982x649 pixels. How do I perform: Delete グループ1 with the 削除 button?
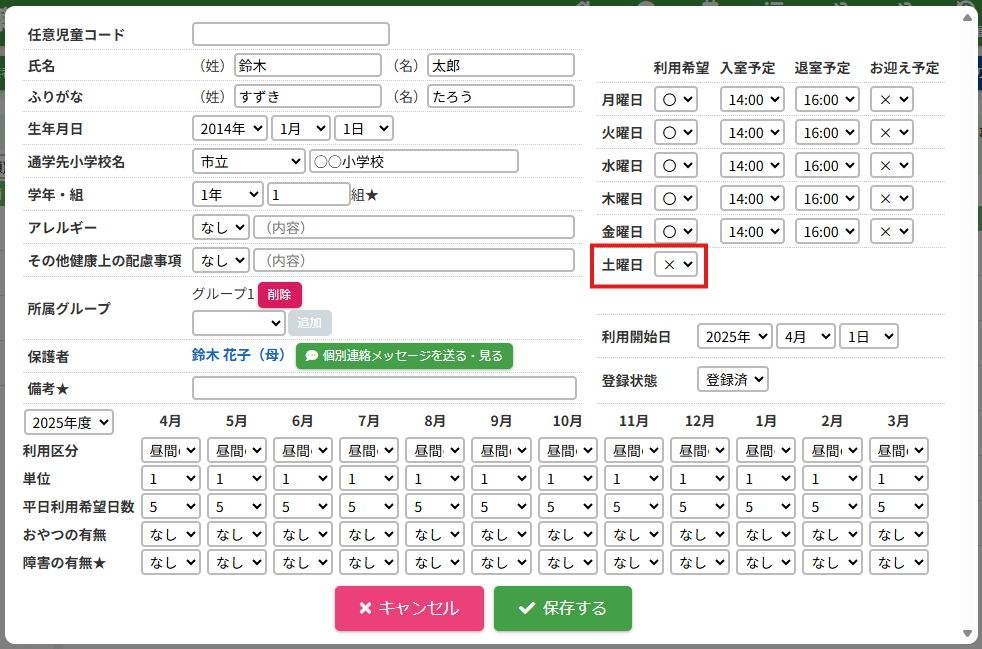(x=279, y=295)
